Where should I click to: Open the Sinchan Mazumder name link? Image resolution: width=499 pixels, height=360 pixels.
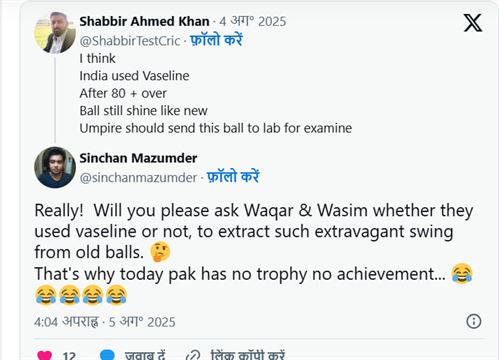pyautogui.click(x=138, y=158)
